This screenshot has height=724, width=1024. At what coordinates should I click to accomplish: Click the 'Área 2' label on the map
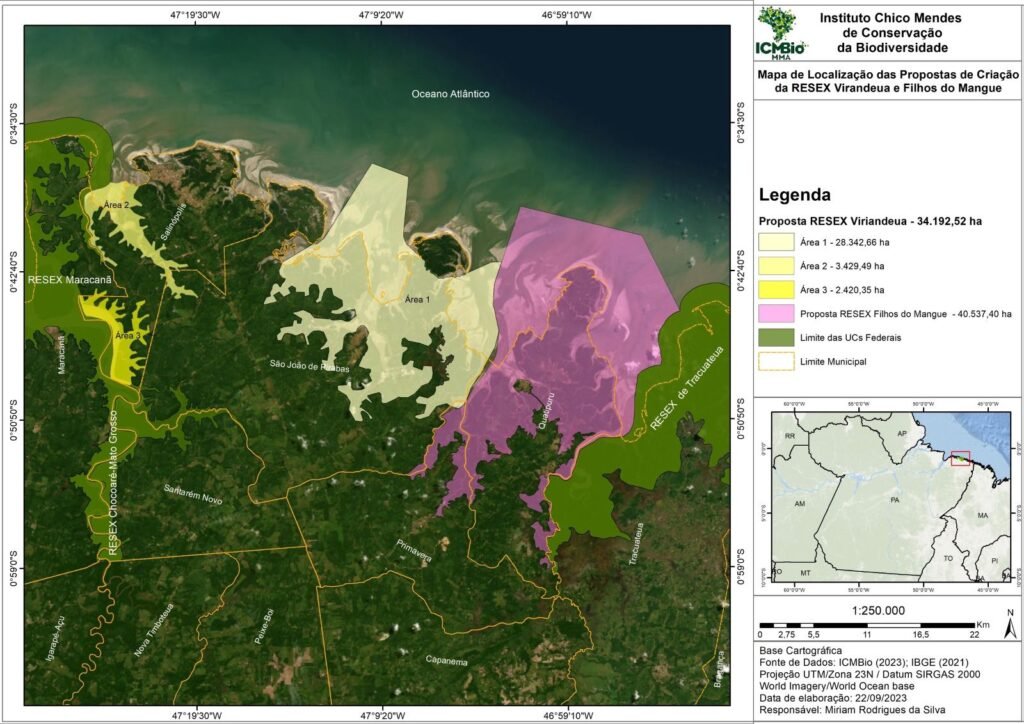pos(116,205)
